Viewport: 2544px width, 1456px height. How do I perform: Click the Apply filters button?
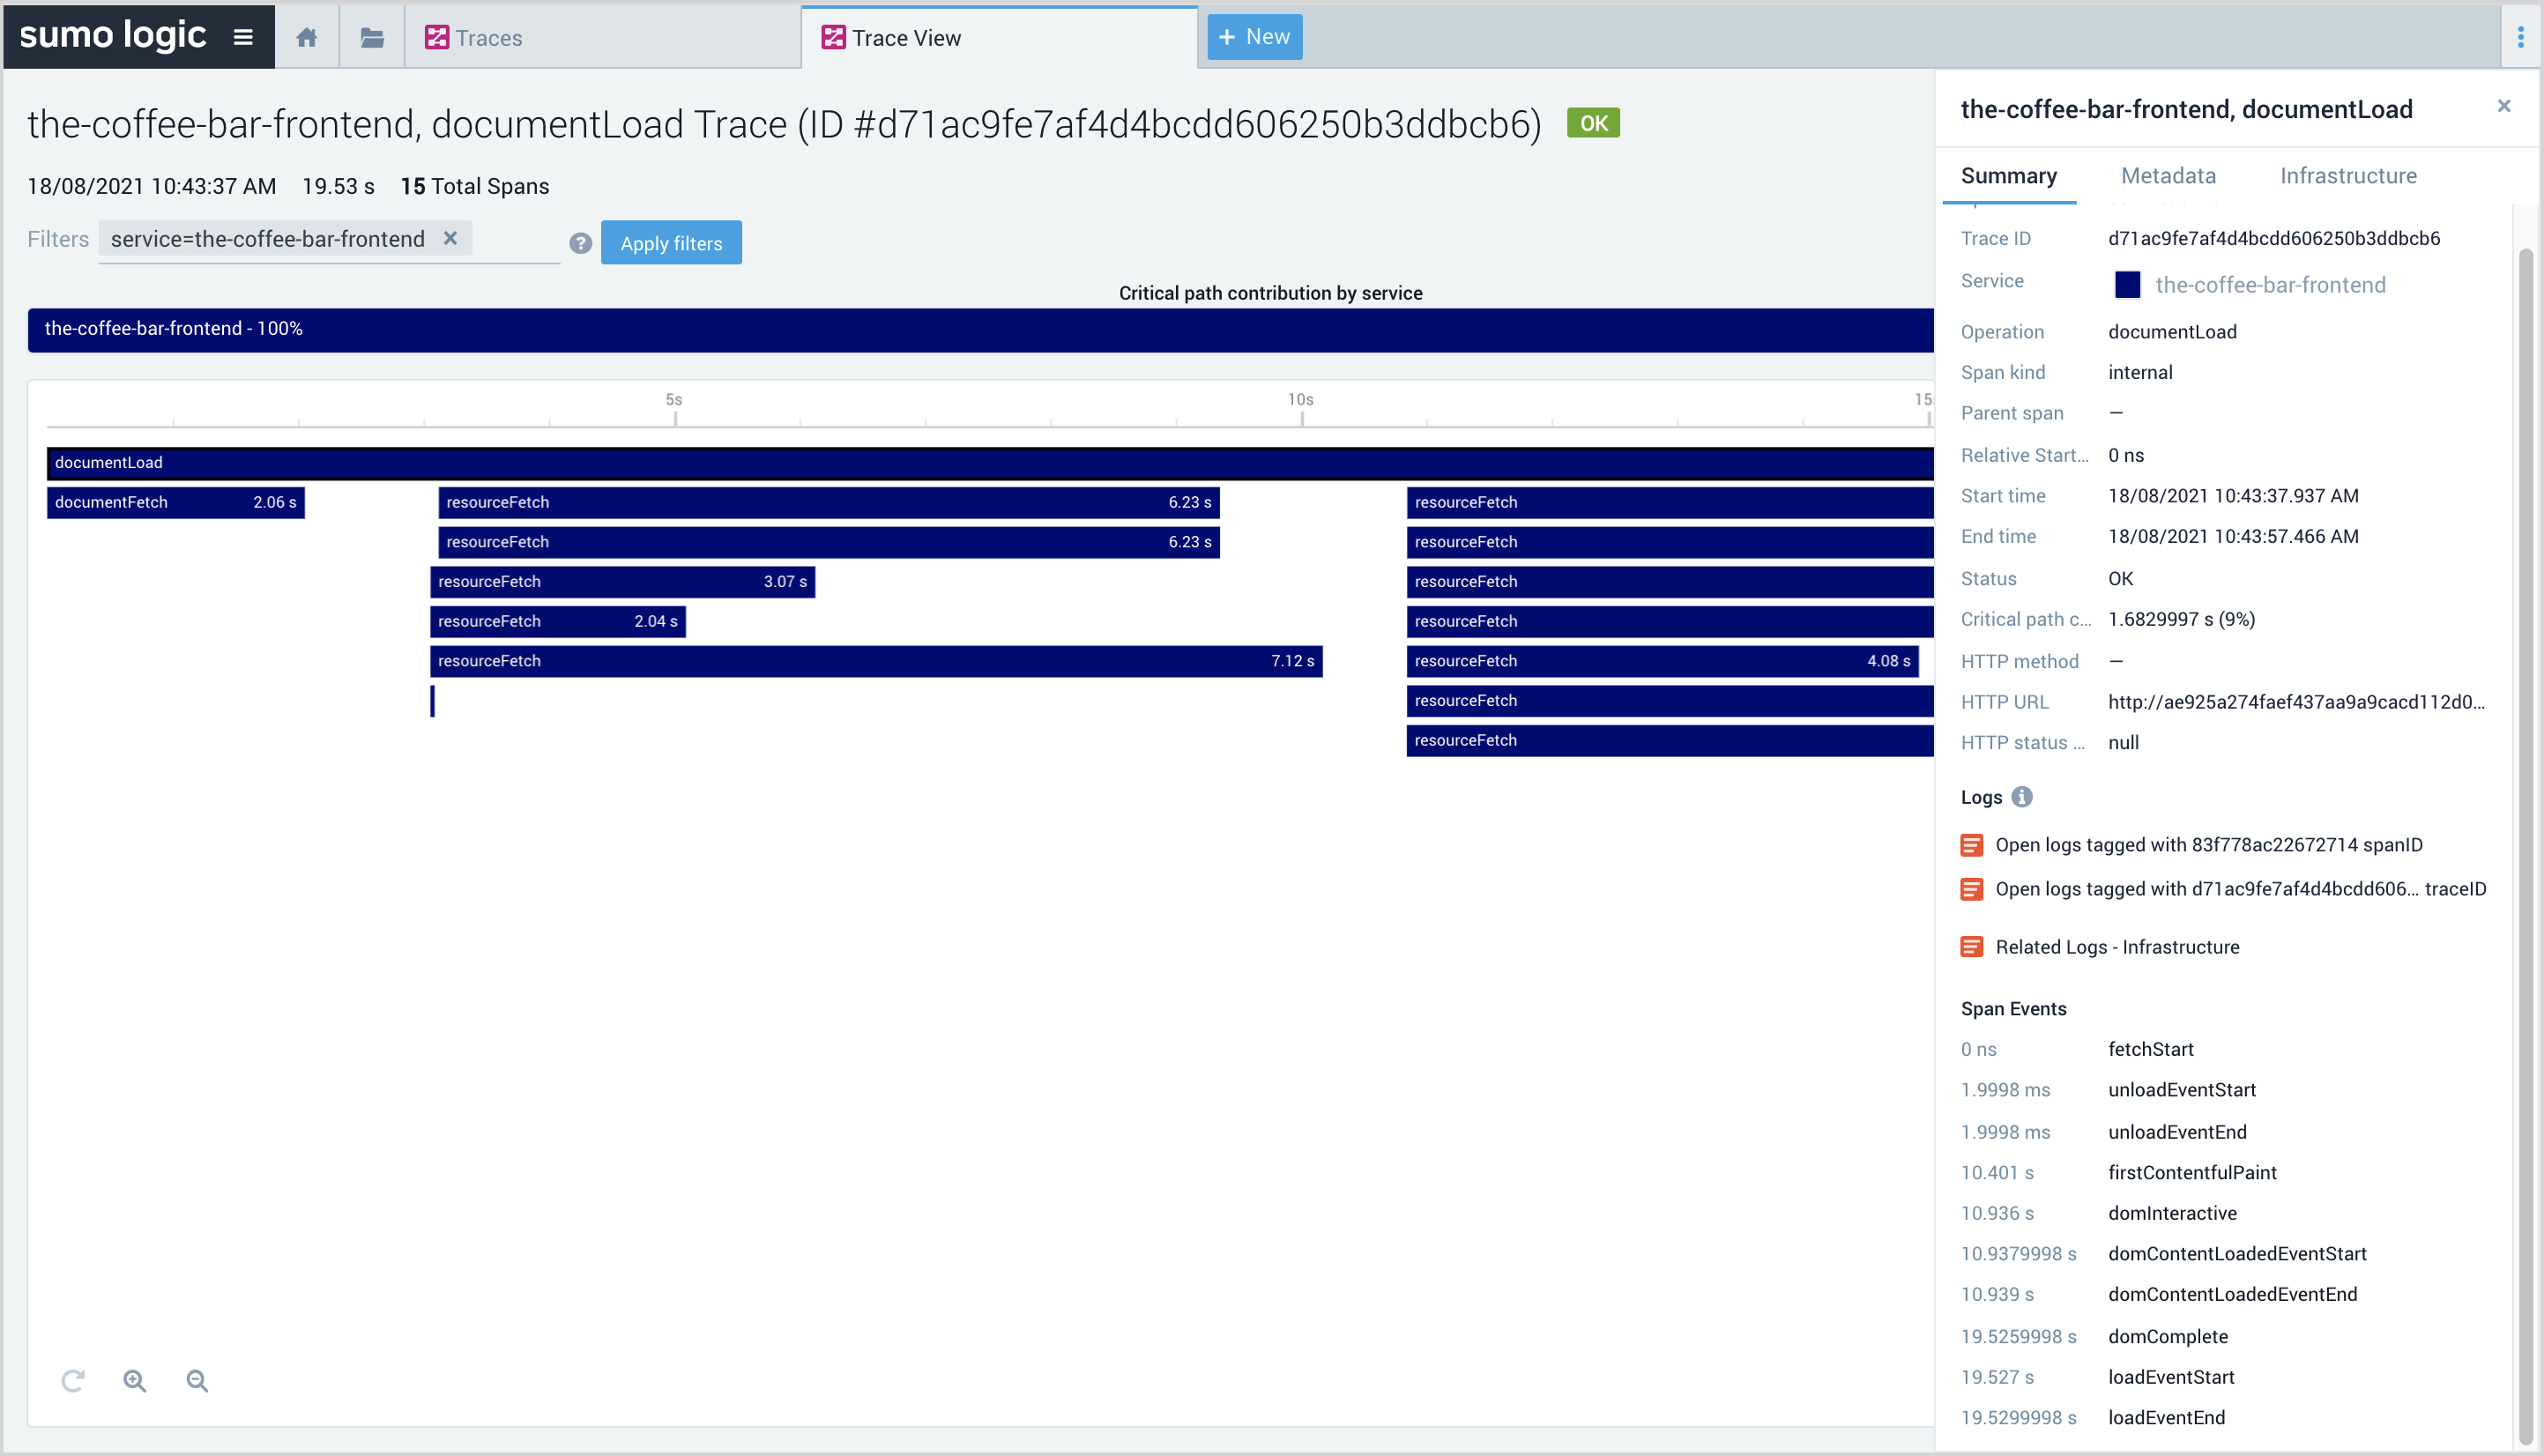[x=671, y=243]
